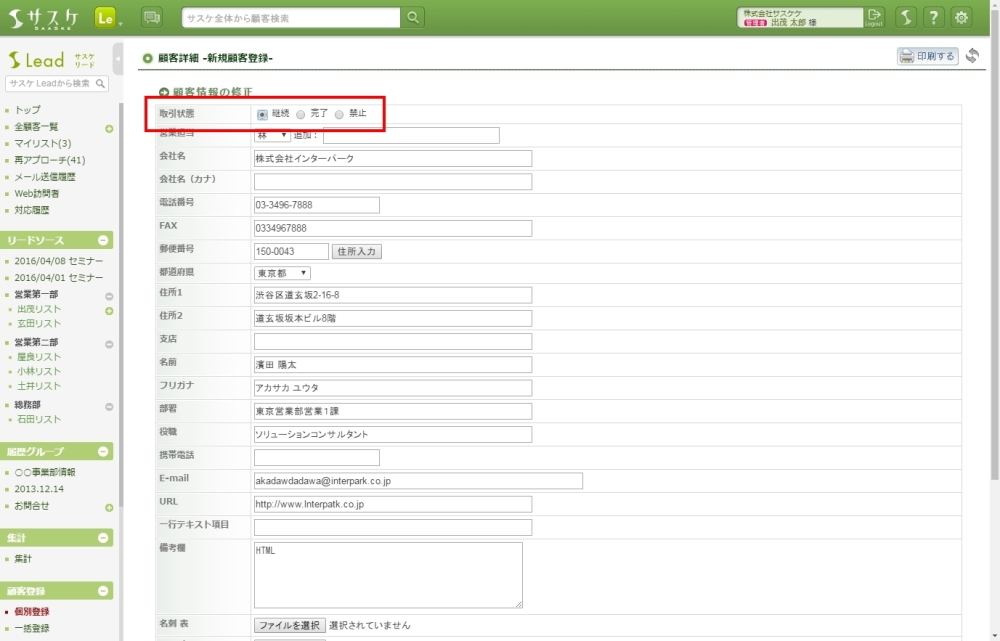Click the 印刷する print button

(x=927, y=56)
